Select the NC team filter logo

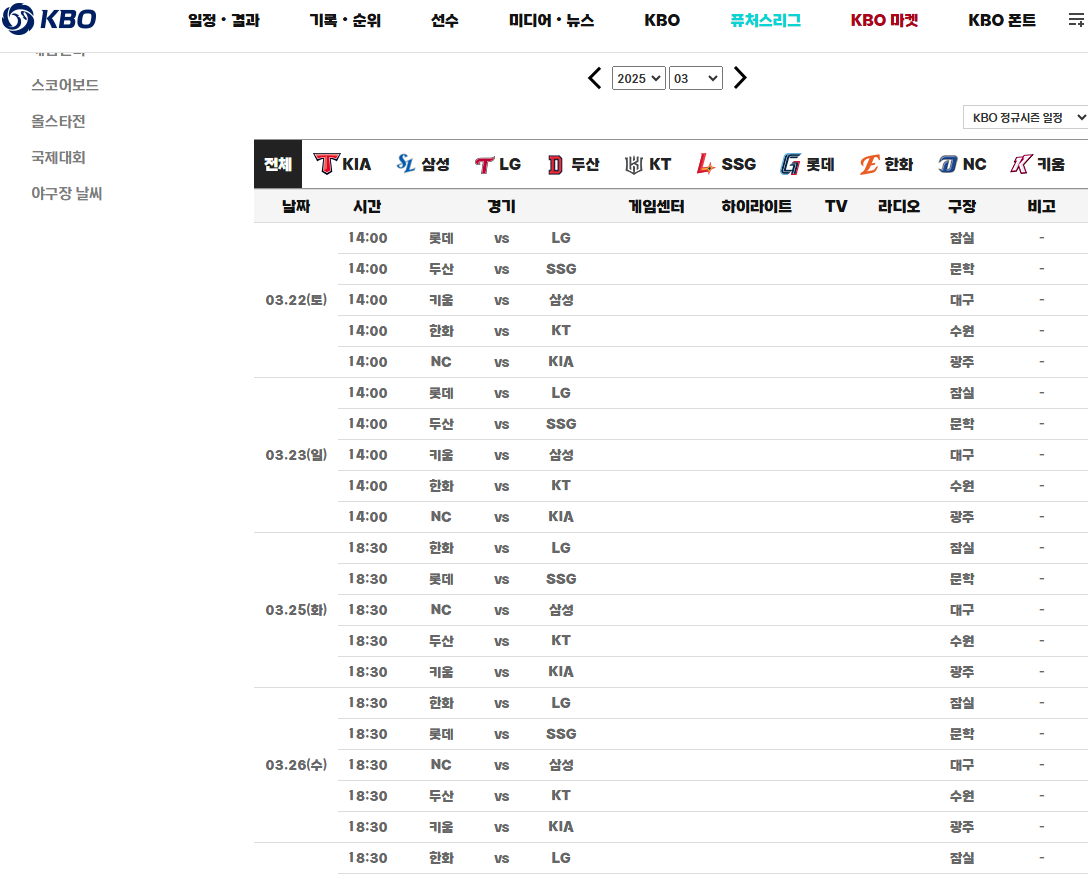pyautogui.click(x=961, y=163)
